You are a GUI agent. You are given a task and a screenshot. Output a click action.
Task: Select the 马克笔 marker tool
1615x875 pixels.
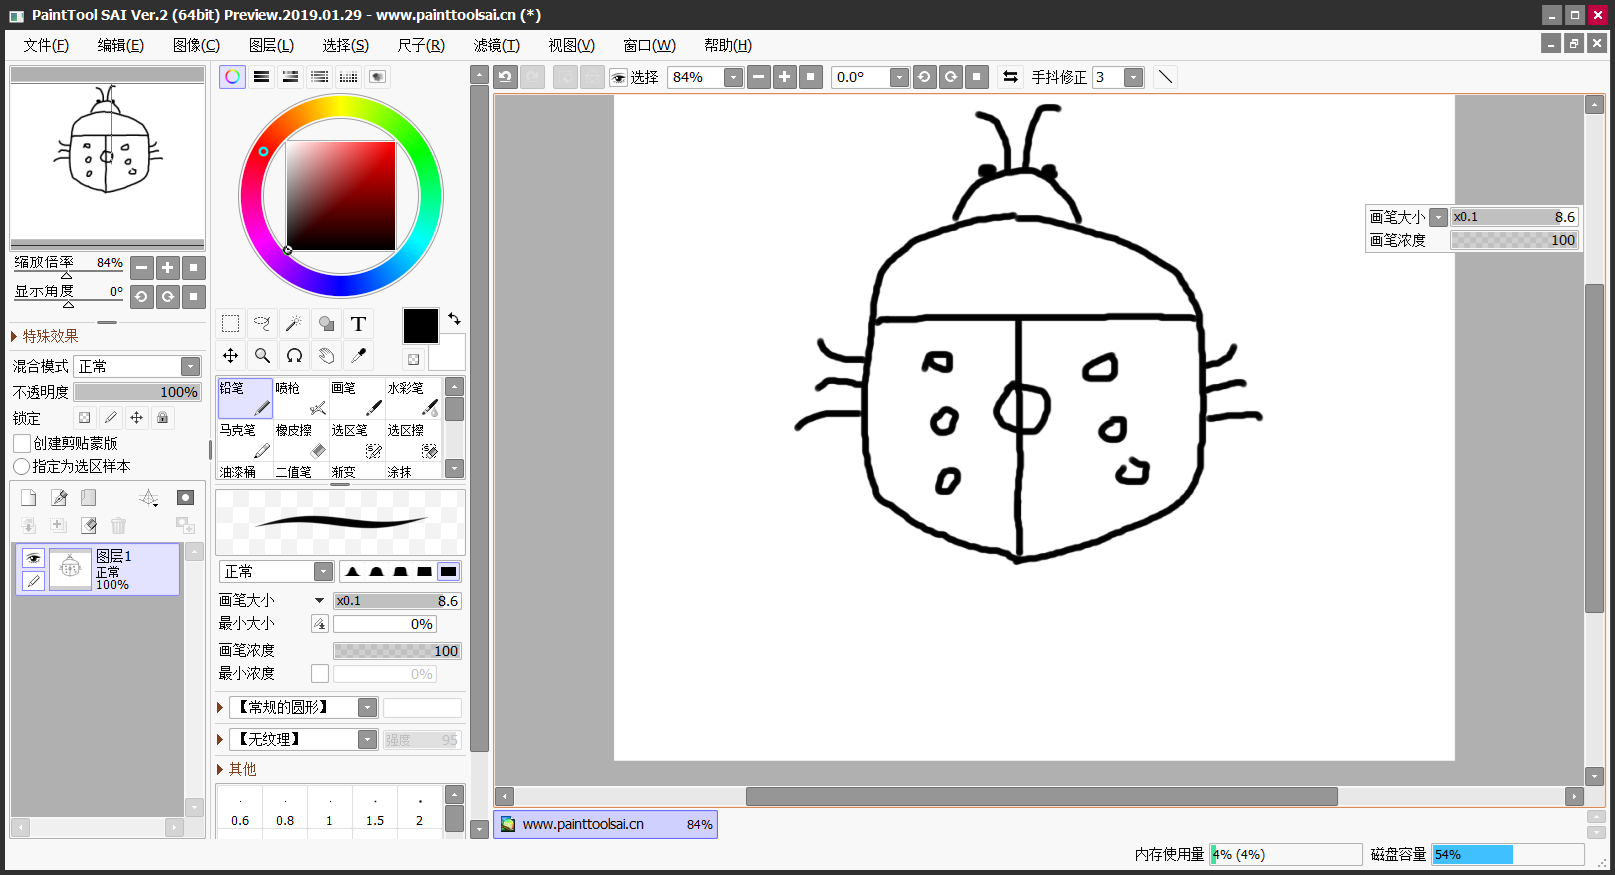click(245, 440)
